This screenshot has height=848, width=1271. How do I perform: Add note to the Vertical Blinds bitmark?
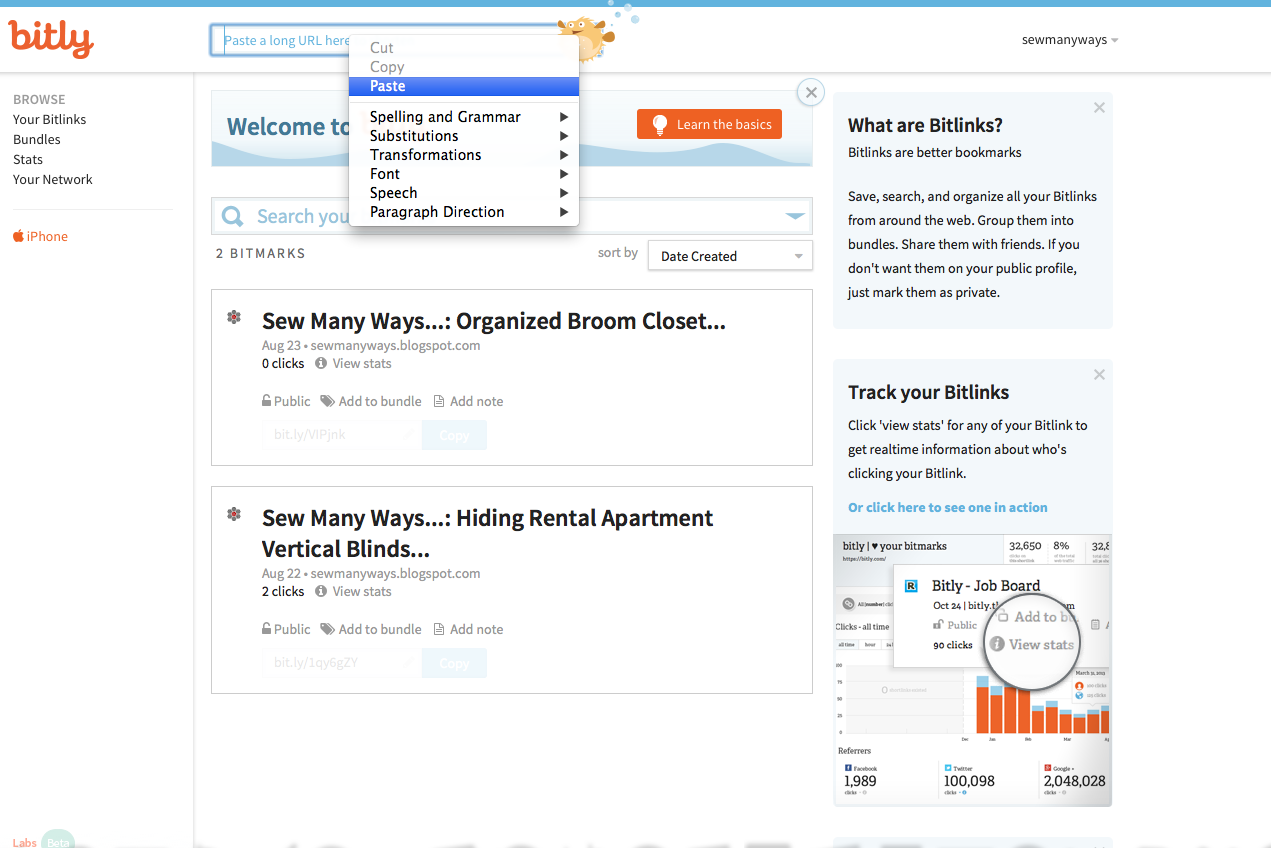point(477,629)
